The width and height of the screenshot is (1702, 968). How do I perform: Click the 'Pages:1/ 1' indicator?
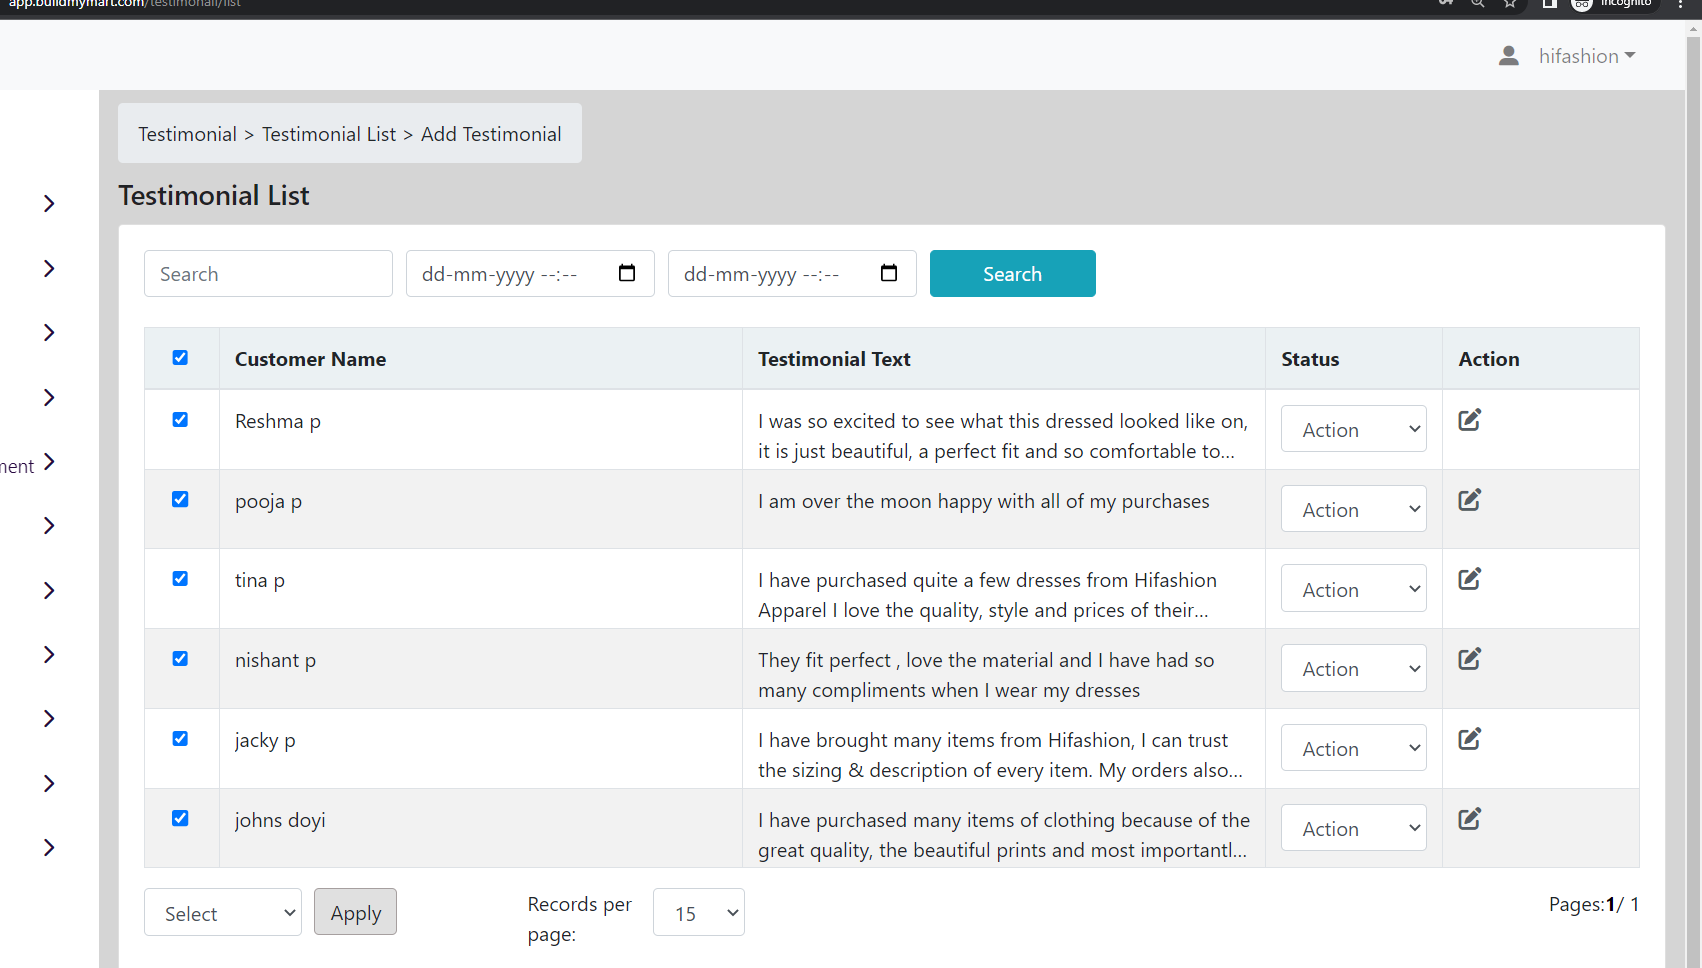coord(1594,904)
